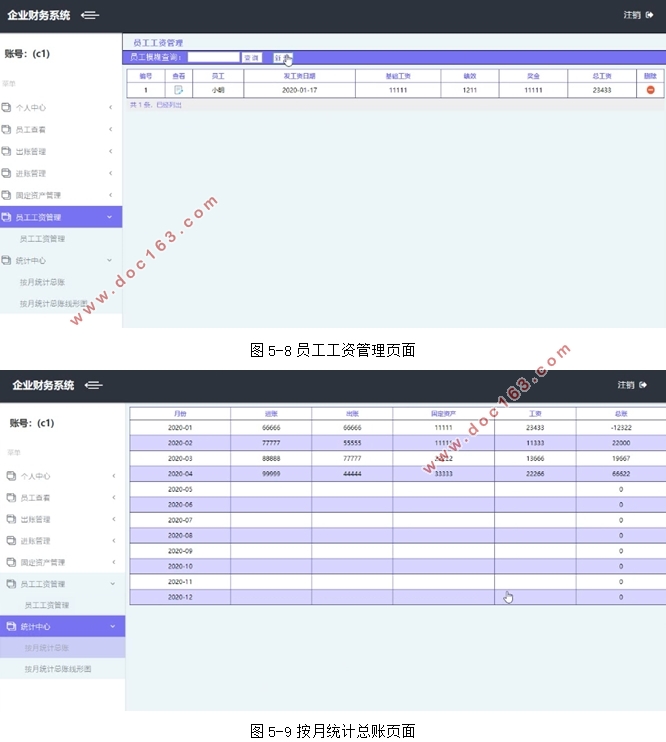Open 按月统计总账线形图 submenu item in Figure 5-8
This screenshot has width=666, height=742.
53,303
